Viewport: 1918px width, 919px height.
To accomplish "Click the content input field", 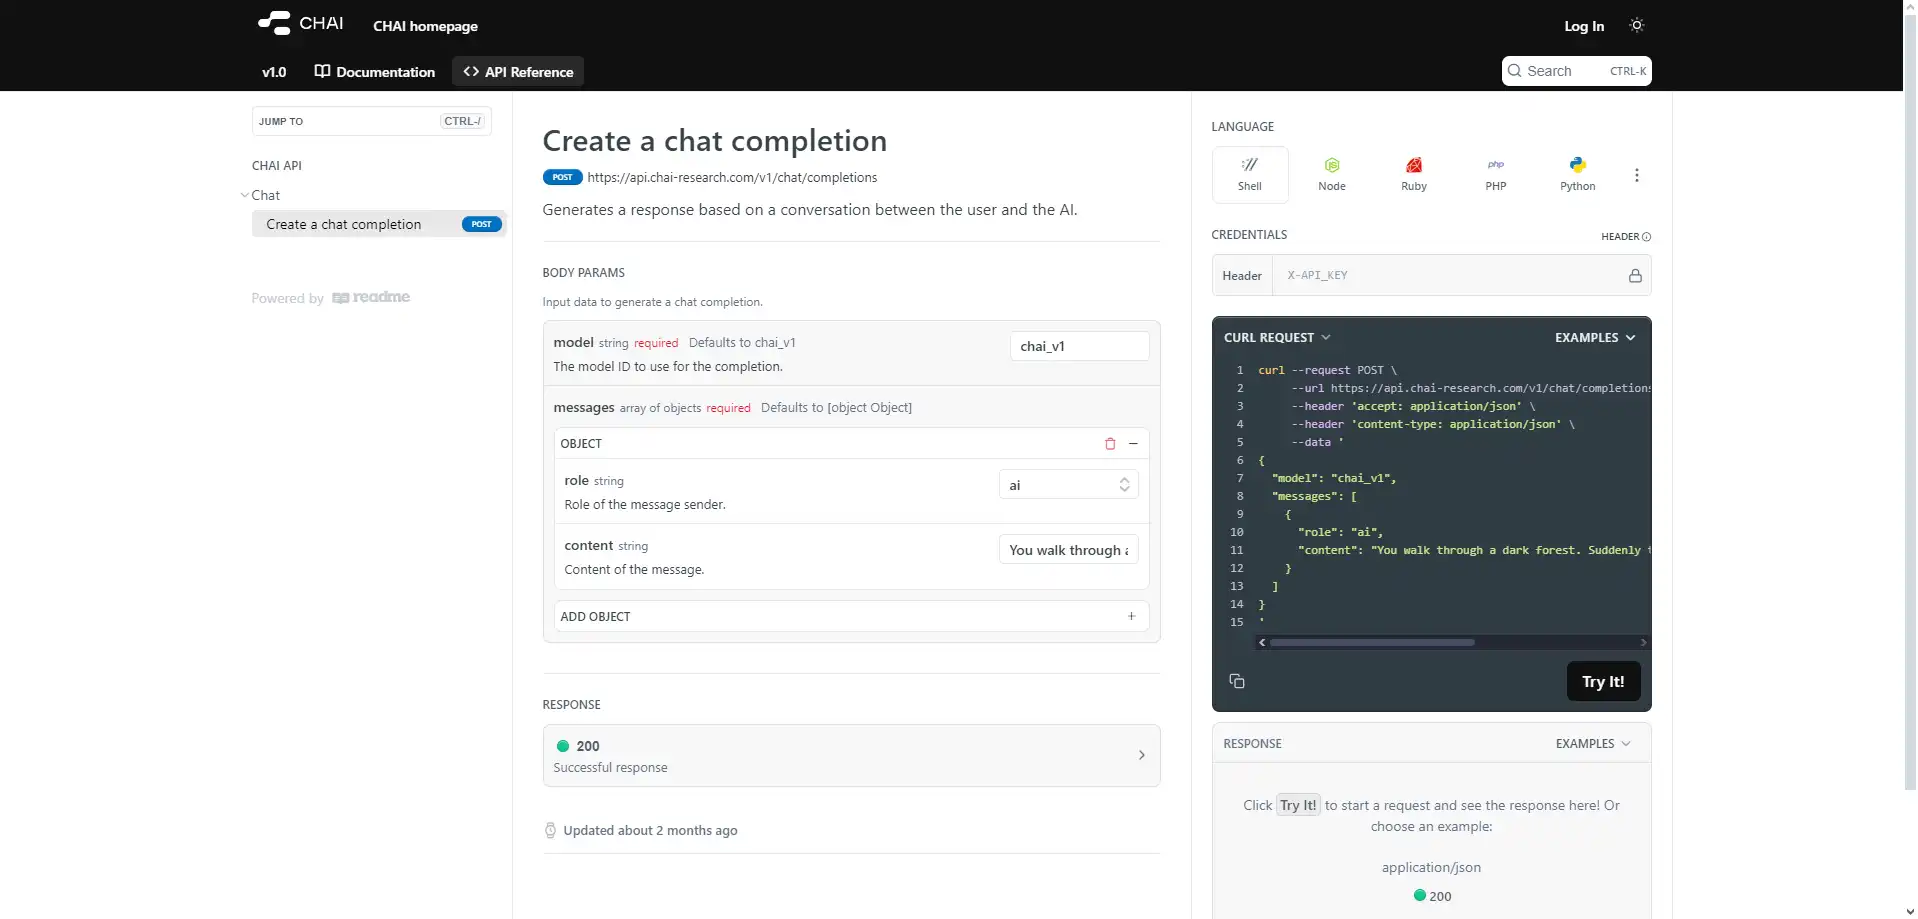I will point(1068,550).
